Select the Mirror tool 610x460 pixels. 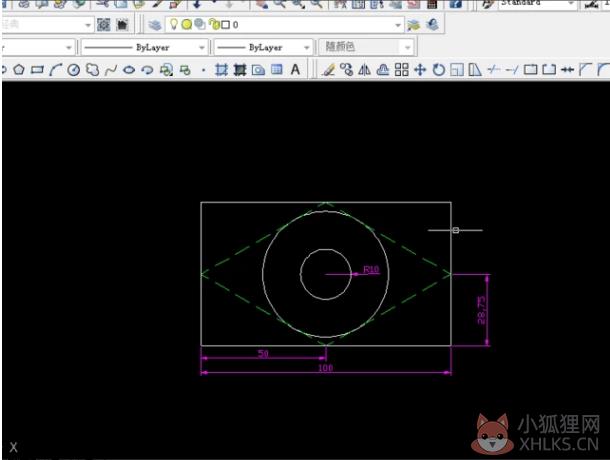pos(365,70)
